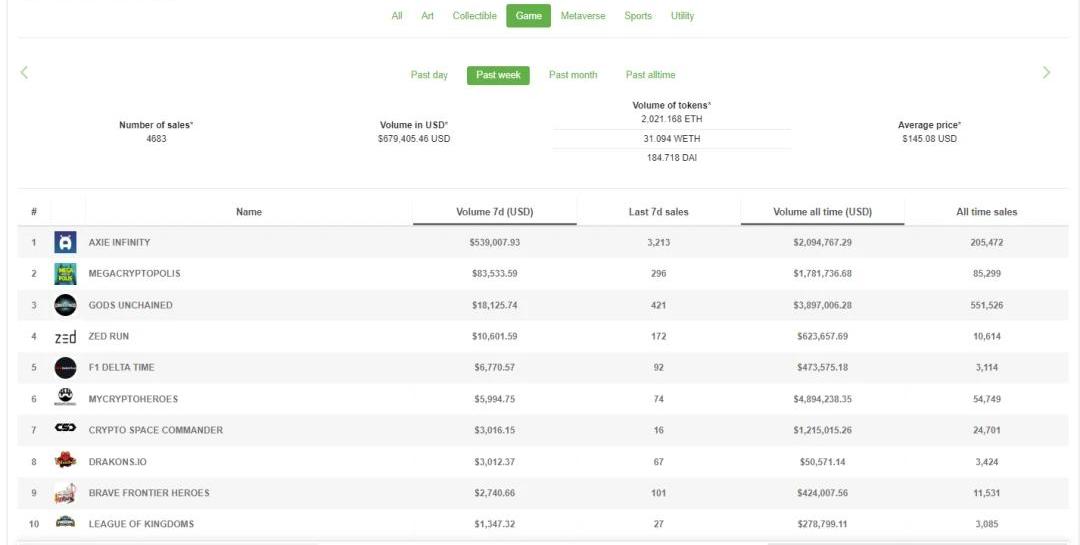Click the Drakons.io logo icon
The height and width of the screenshot is (545, 1080).
click(x=65, y=460)
